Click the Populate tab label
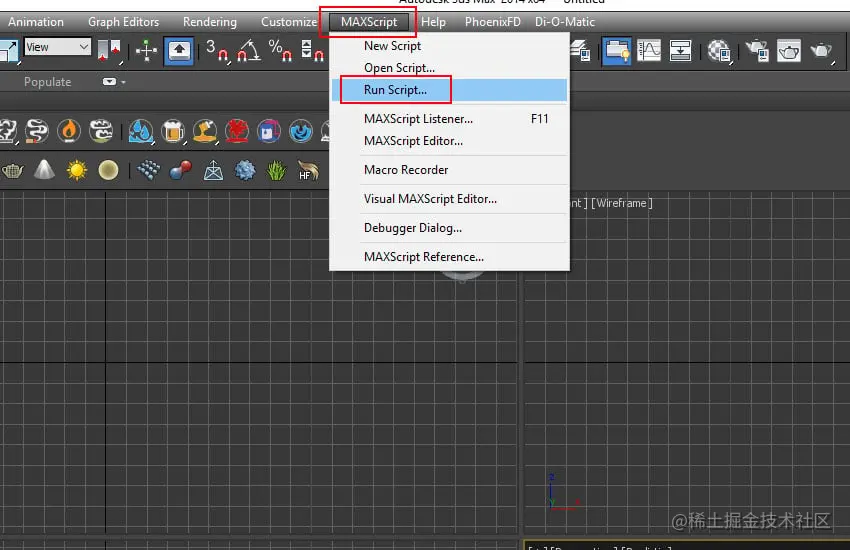The image size is (850, 550). tap(48, 82)
